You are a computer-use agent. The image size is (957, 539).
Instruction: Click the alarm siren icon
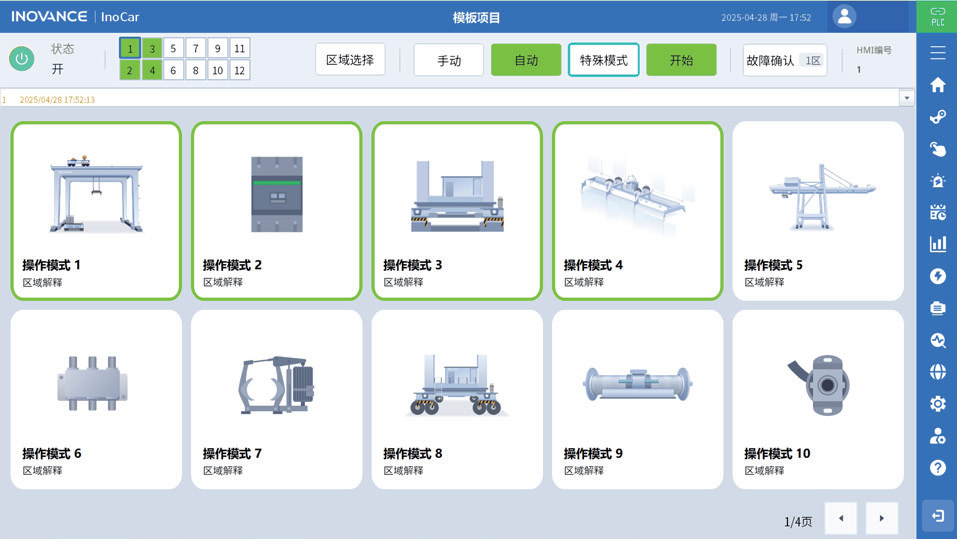(x=937, y=181)
